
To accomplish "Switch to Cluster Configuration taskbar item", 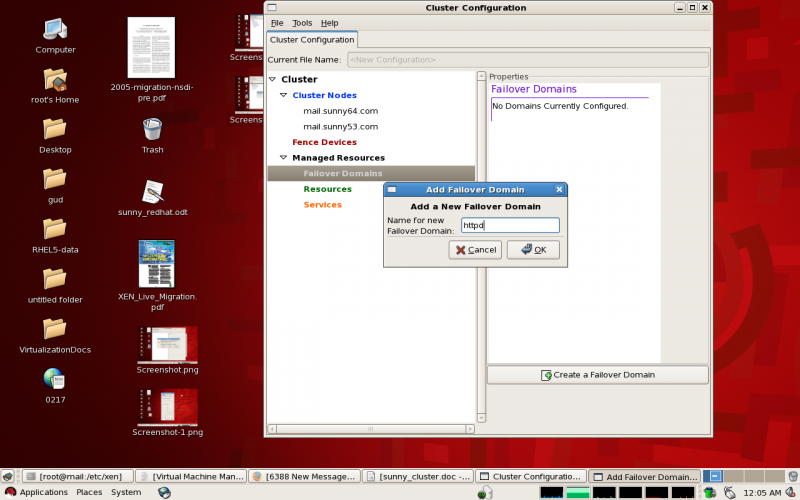I will (x=531, y=477).
